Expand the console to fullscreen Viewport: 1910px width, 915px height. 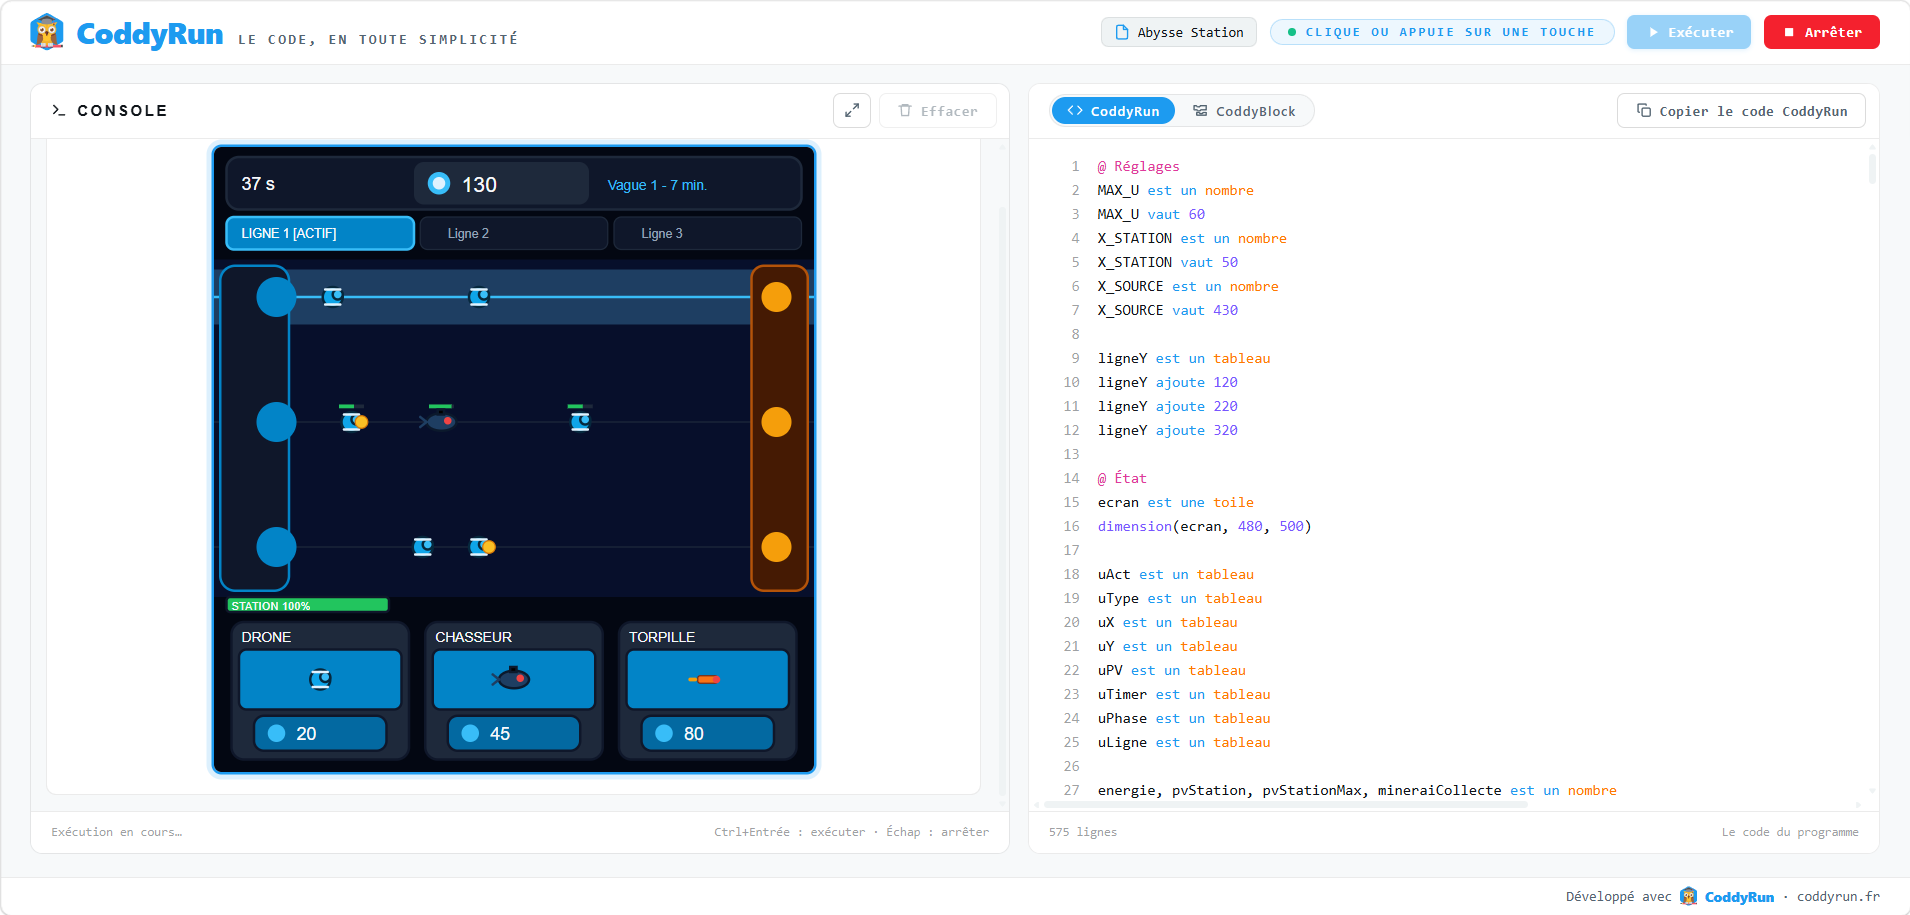click(x=852, y=111)
